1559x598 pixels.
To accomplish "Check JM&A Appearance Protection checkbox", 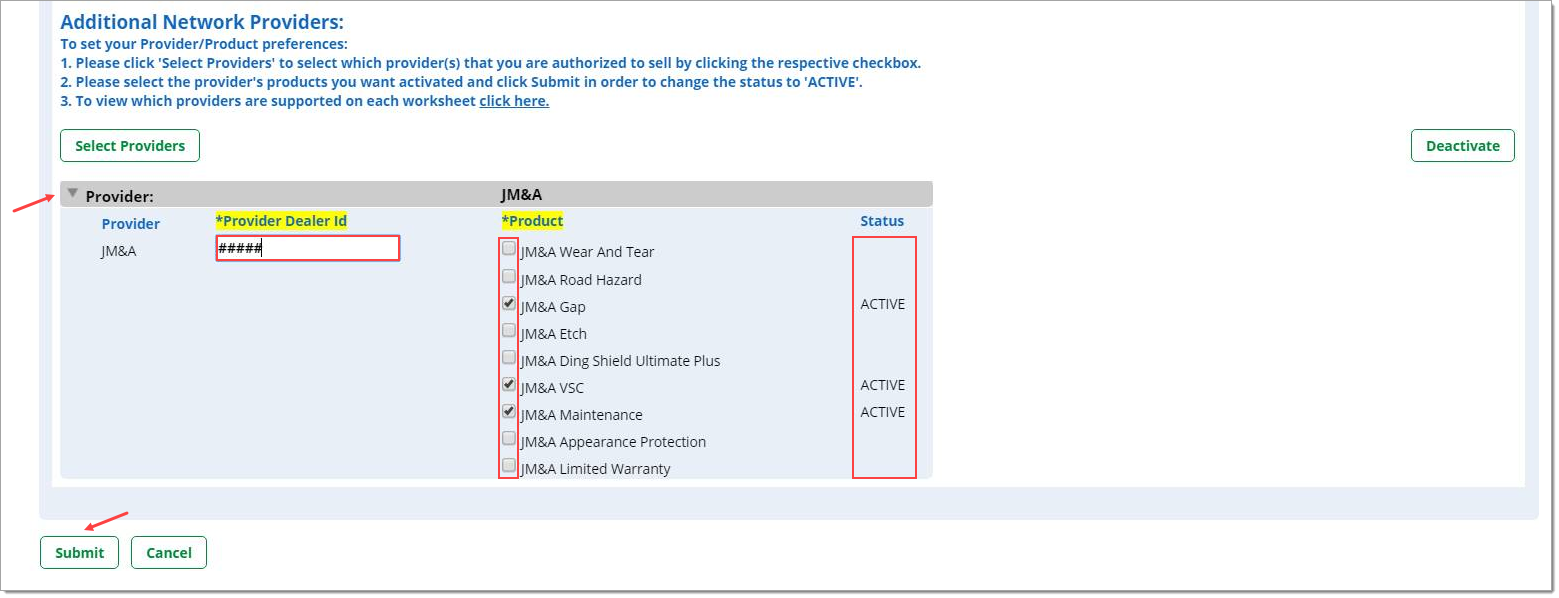I will pos(509,438).
